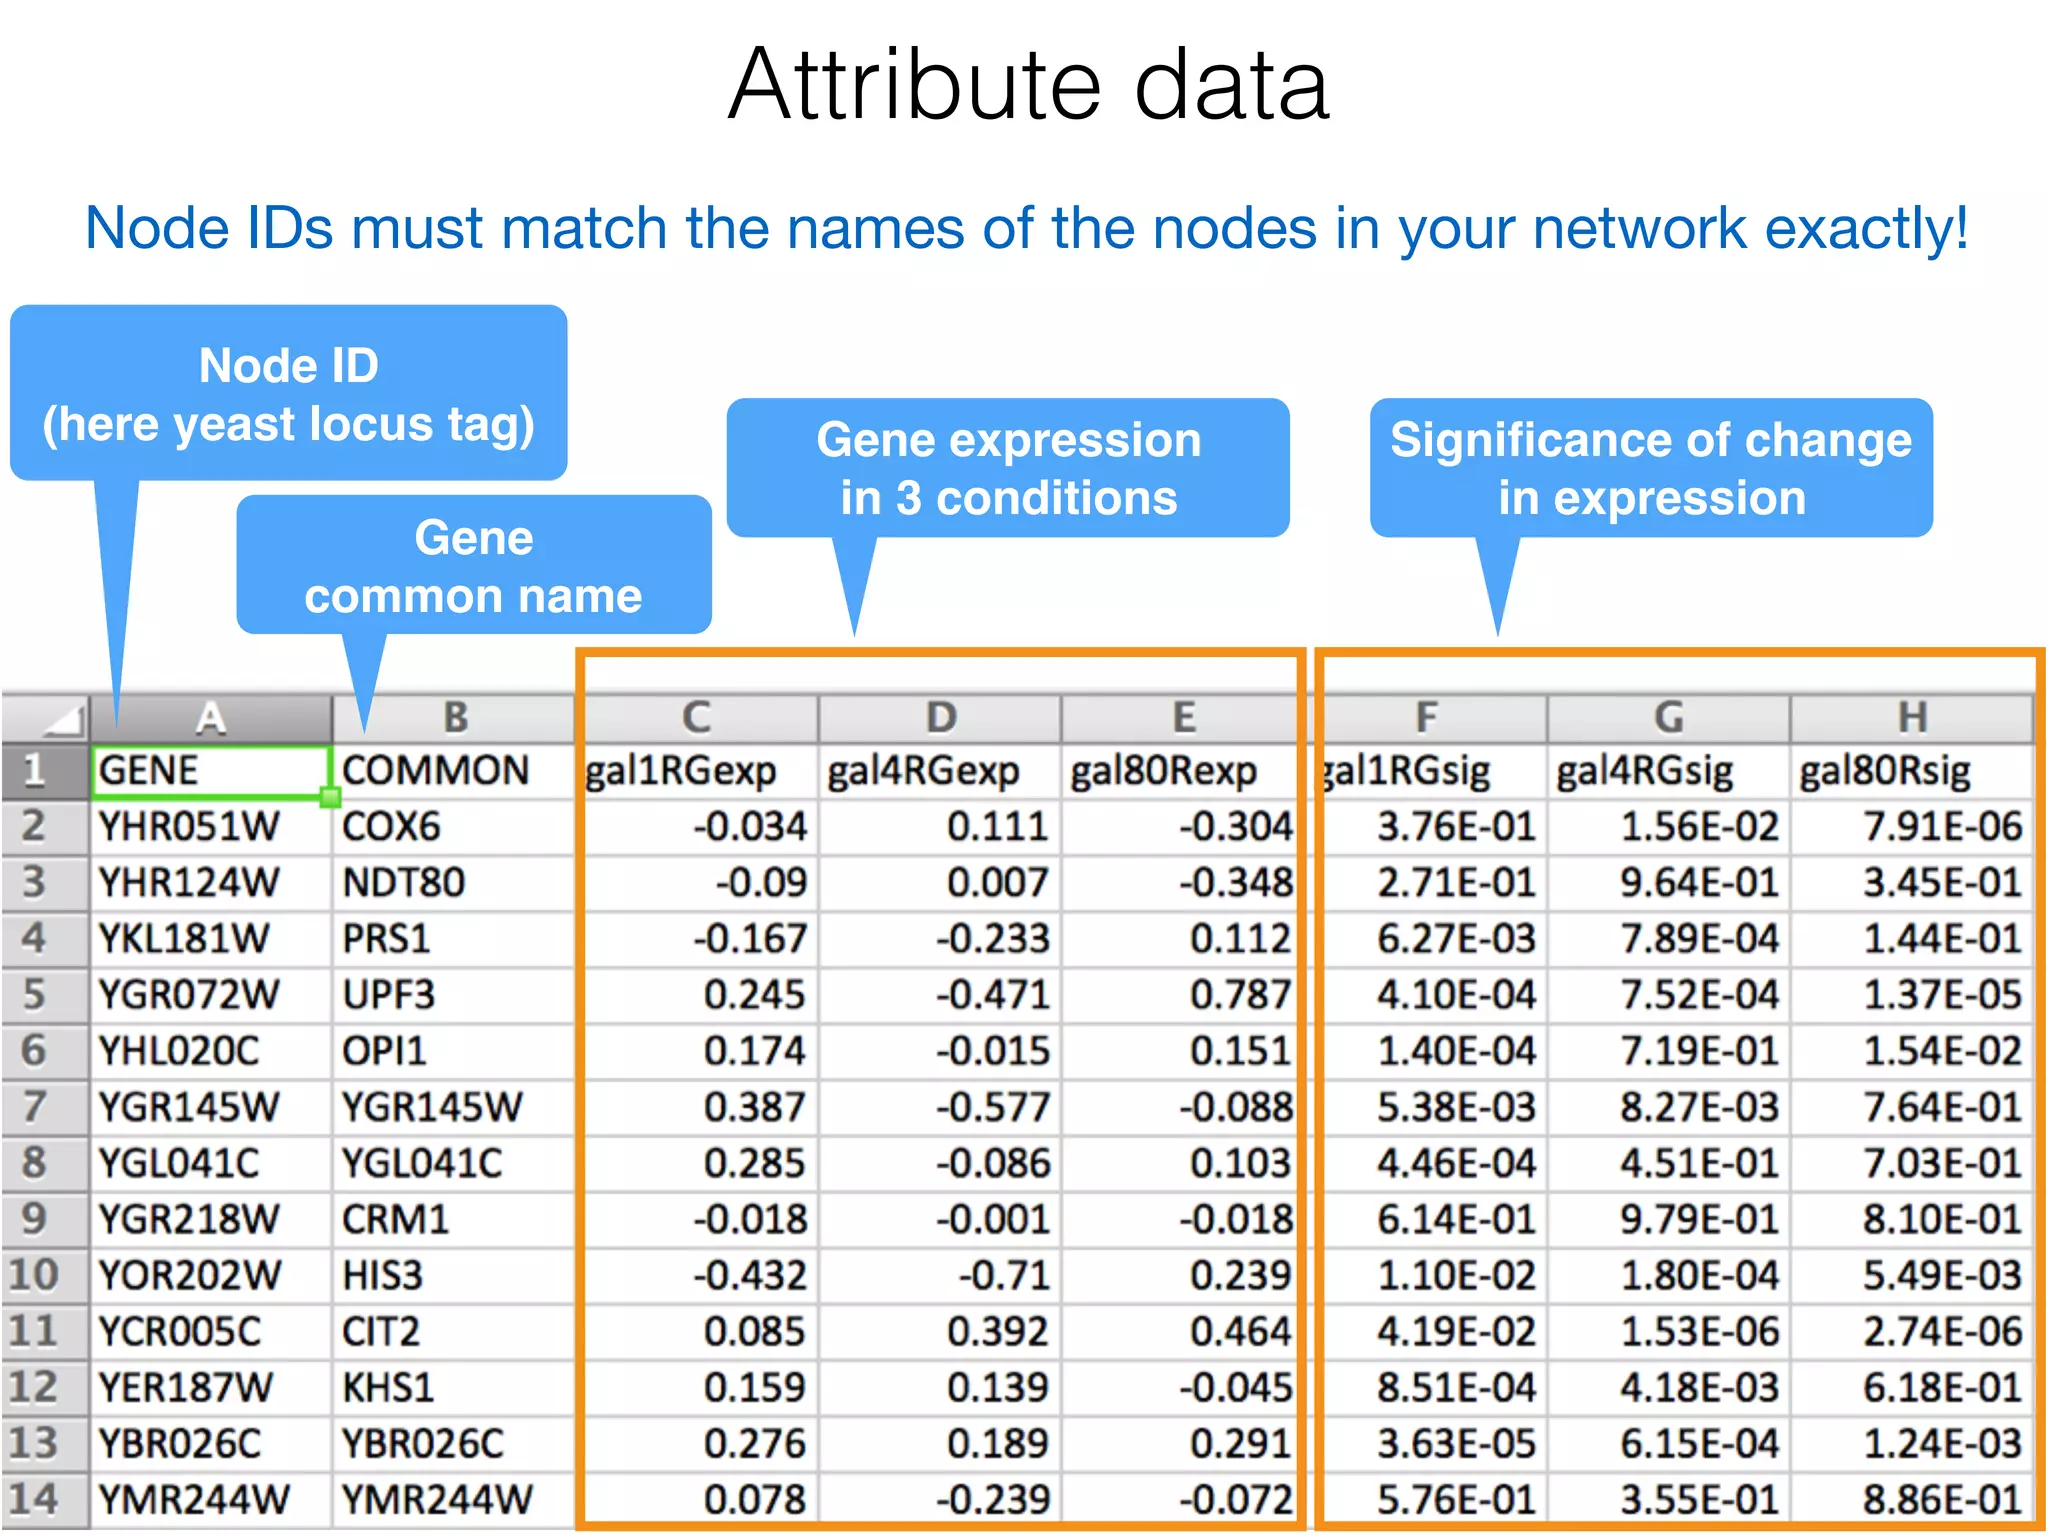Select column F header
Viewport: 2048px width, 1536px height.
(1427, 718)
